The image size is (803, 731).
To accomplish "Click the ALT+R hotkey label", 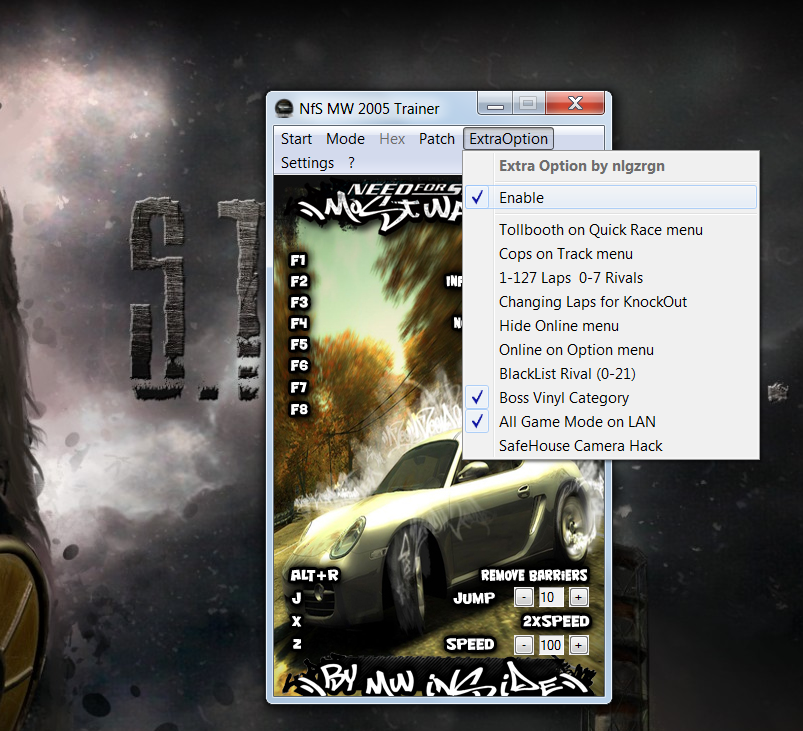I will coord(314,576).
